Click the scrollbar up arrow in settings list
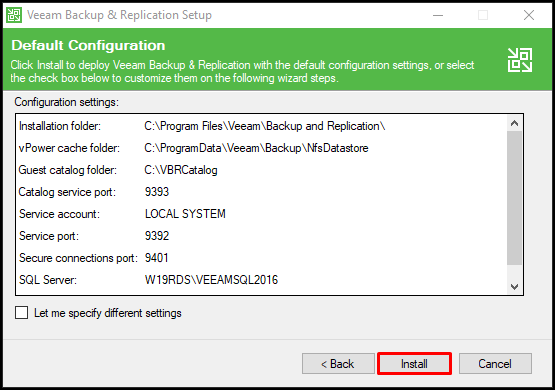 514,123
